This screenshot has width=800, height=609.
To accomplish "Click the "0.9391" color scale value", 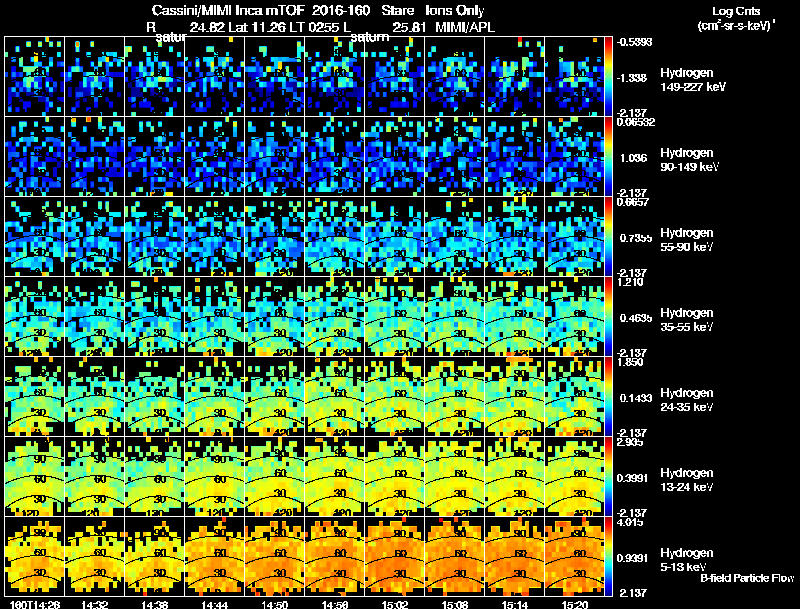I will [633, 559].
